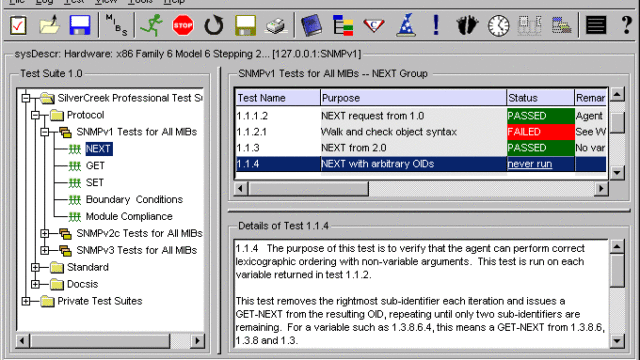640x360 pixels.
Task: Click the Remarks column header
Action: click(591, 98)
